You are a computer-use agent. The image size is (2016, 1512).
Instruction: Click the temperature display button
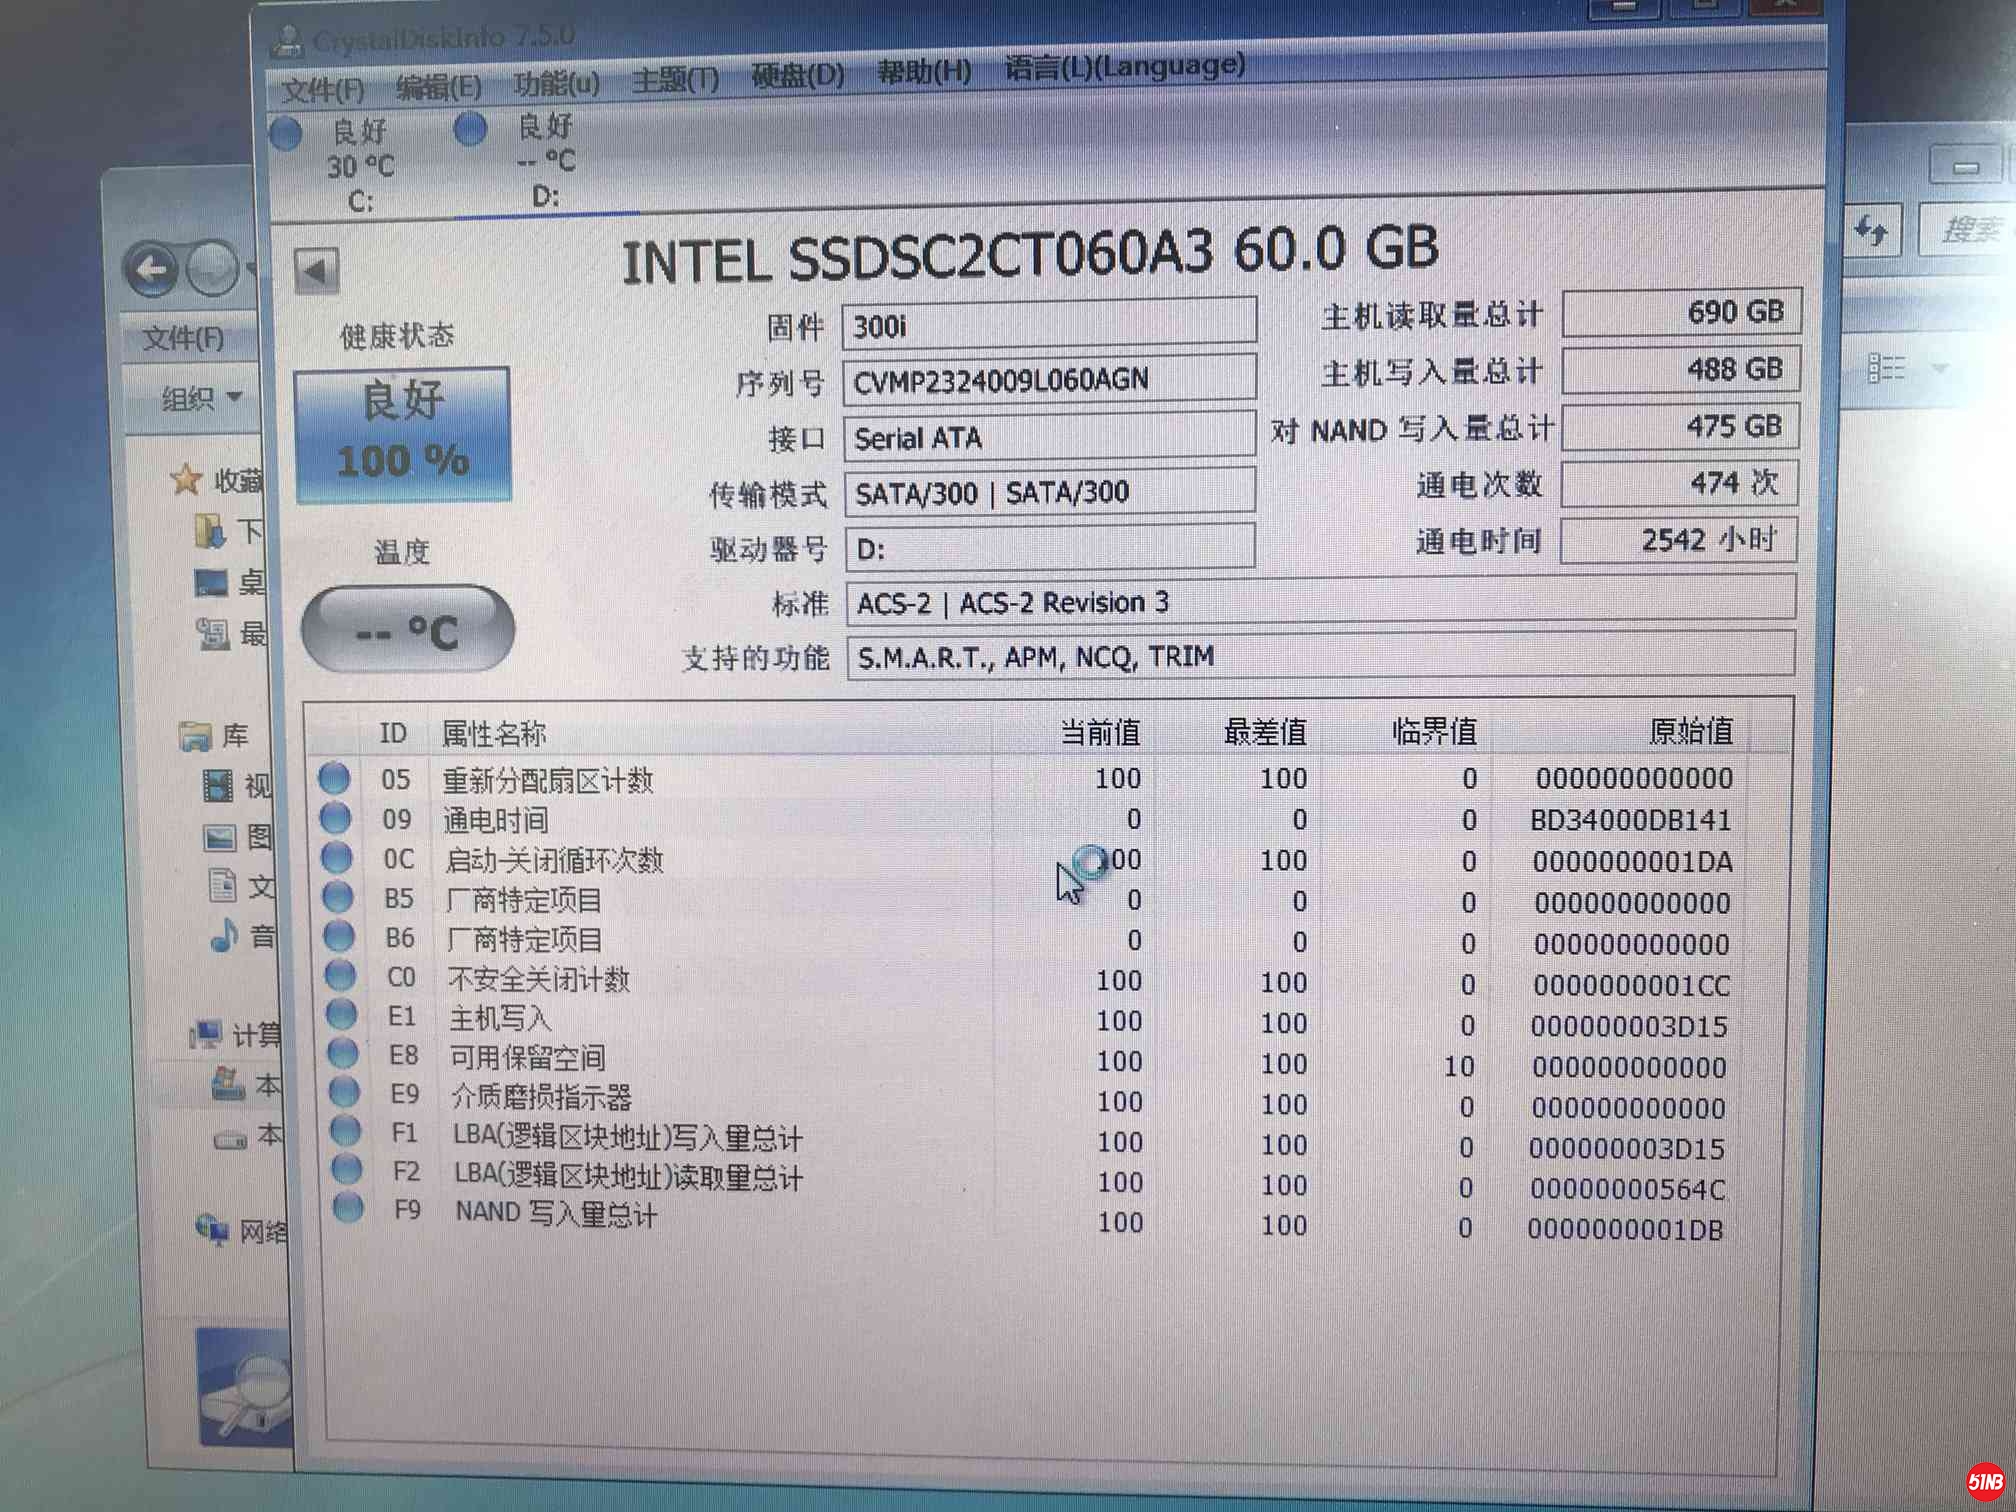[407, 630]
